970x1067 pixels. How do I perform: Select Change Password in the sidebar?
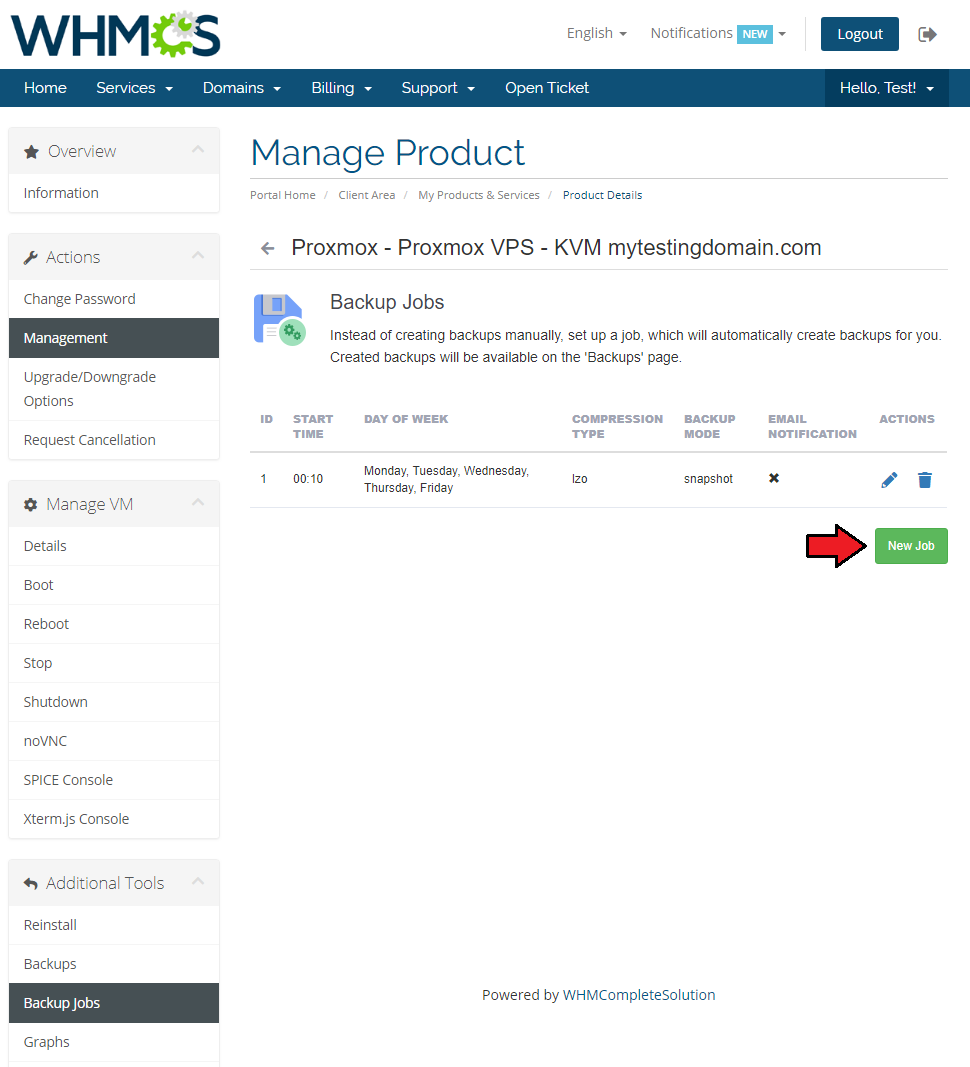(114, 299)
